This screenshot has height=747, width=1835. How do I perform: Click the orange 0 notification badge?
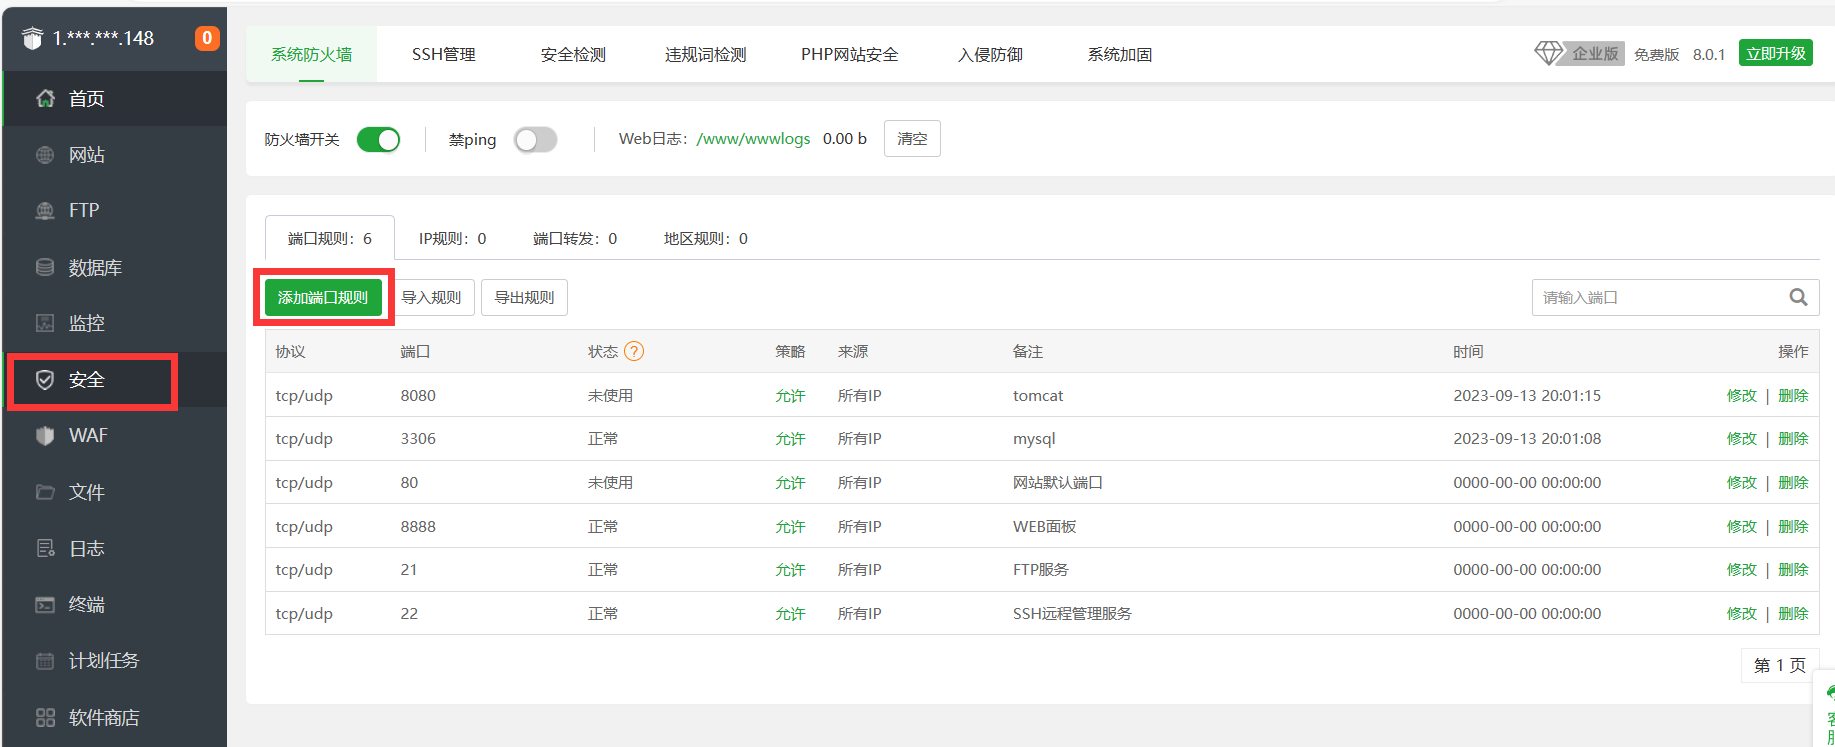[x=207, y=38]
